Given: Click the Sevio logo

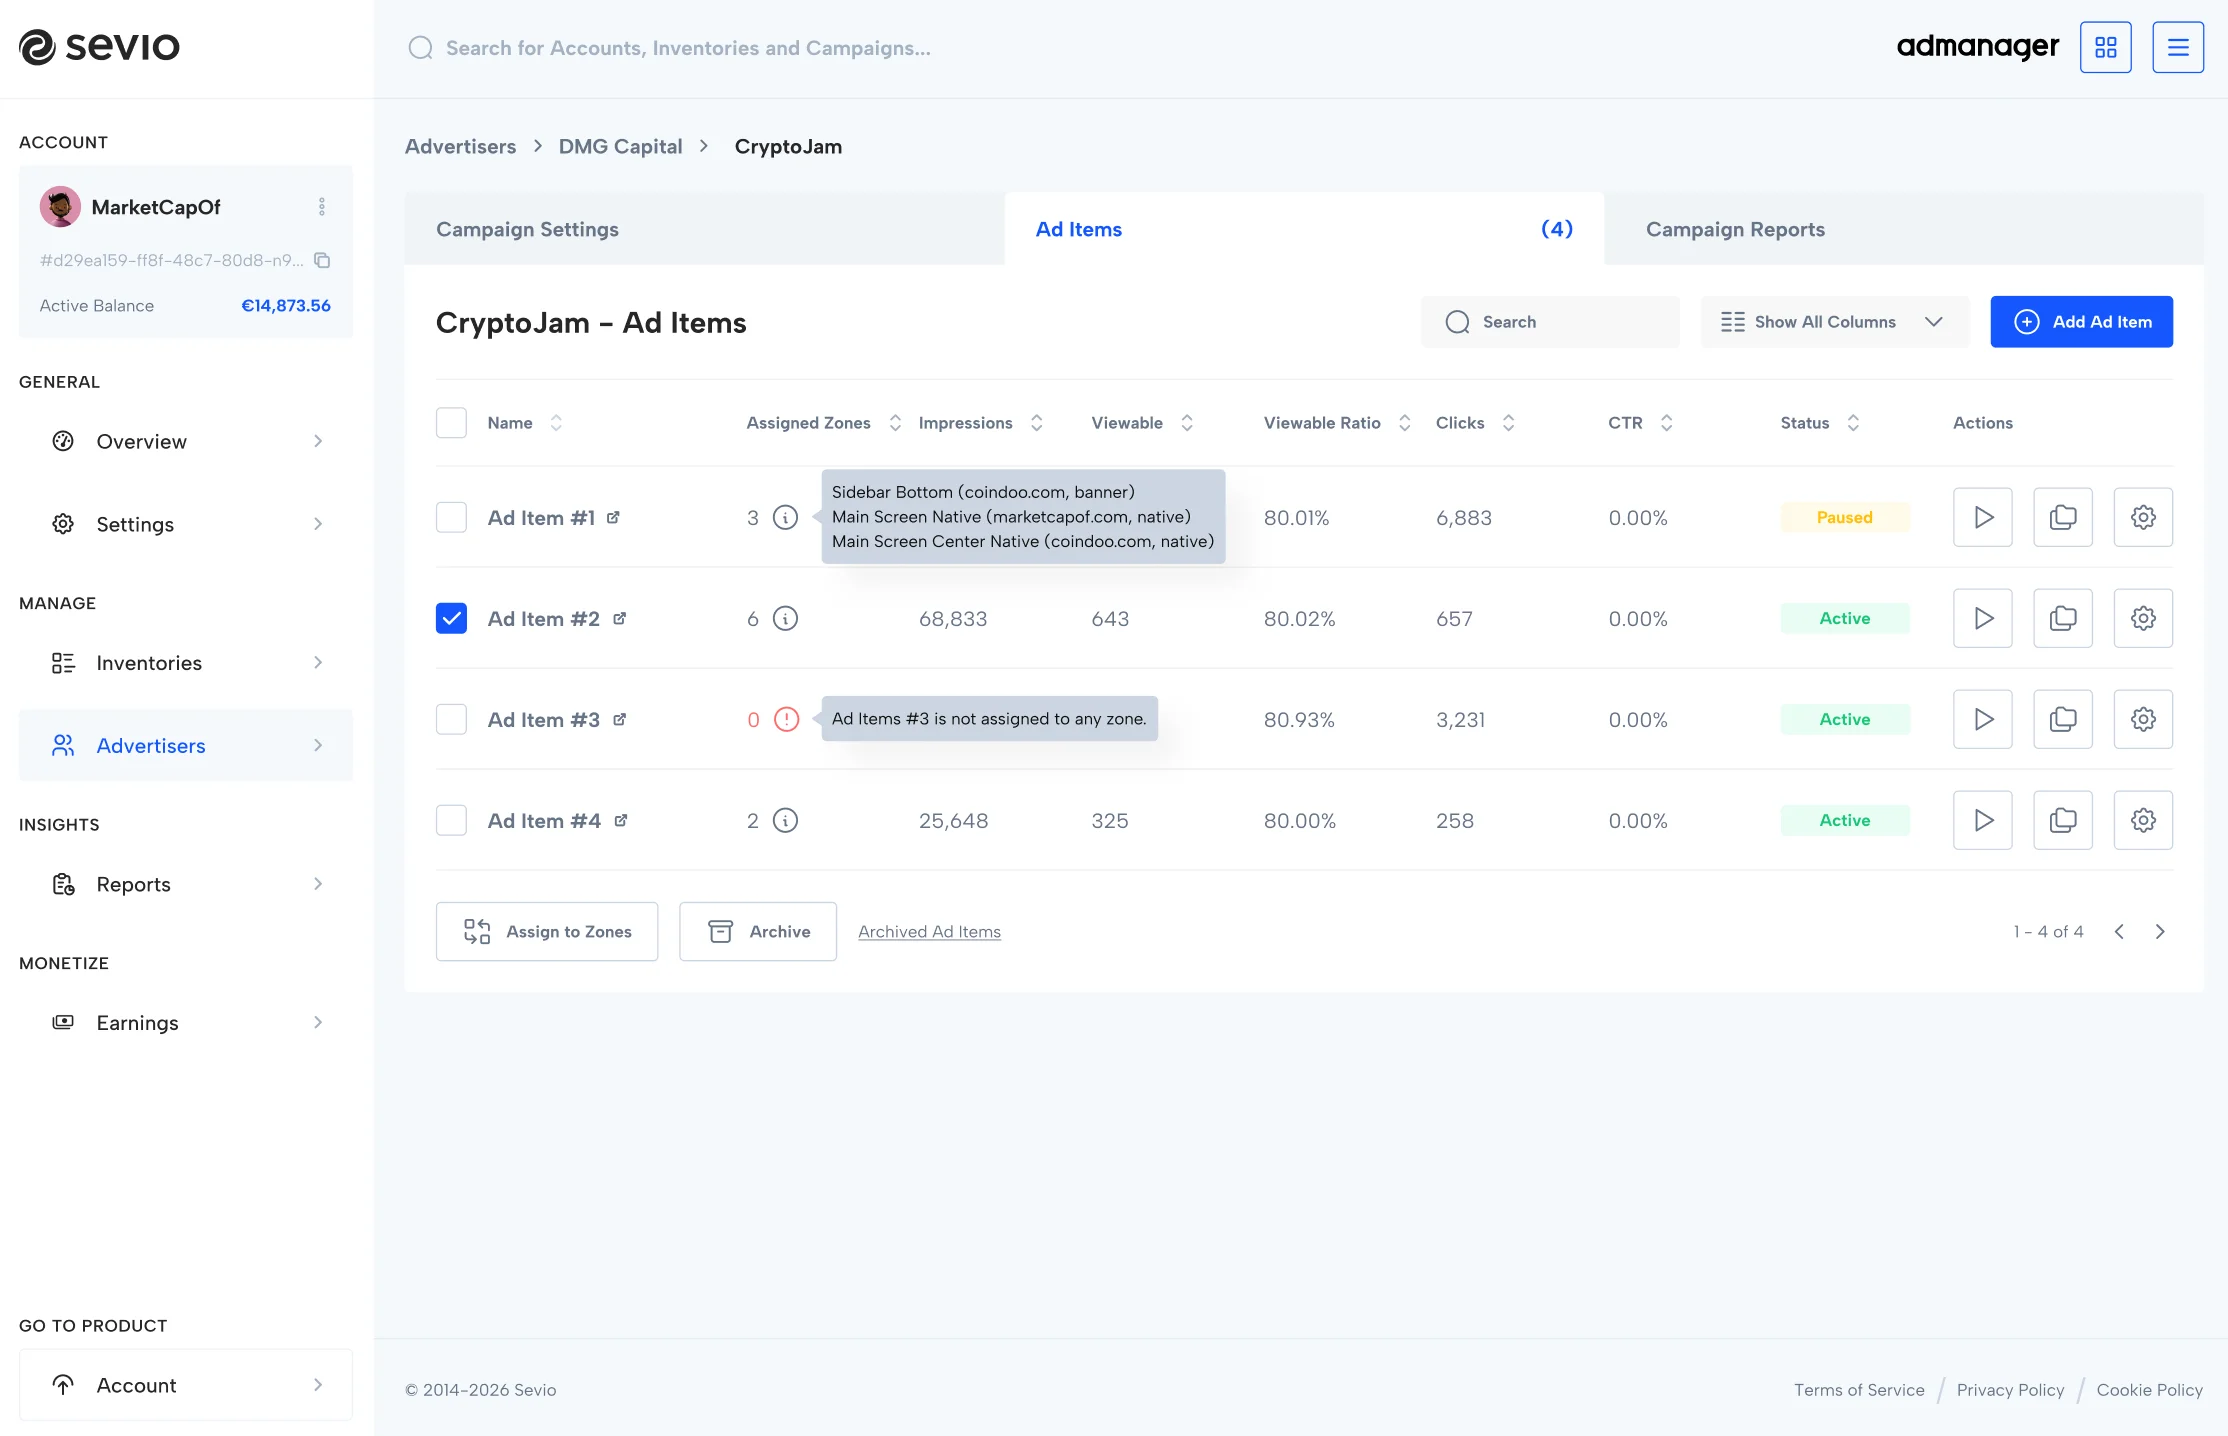Looking at the screenshot, I should click(x=99, y=46).
